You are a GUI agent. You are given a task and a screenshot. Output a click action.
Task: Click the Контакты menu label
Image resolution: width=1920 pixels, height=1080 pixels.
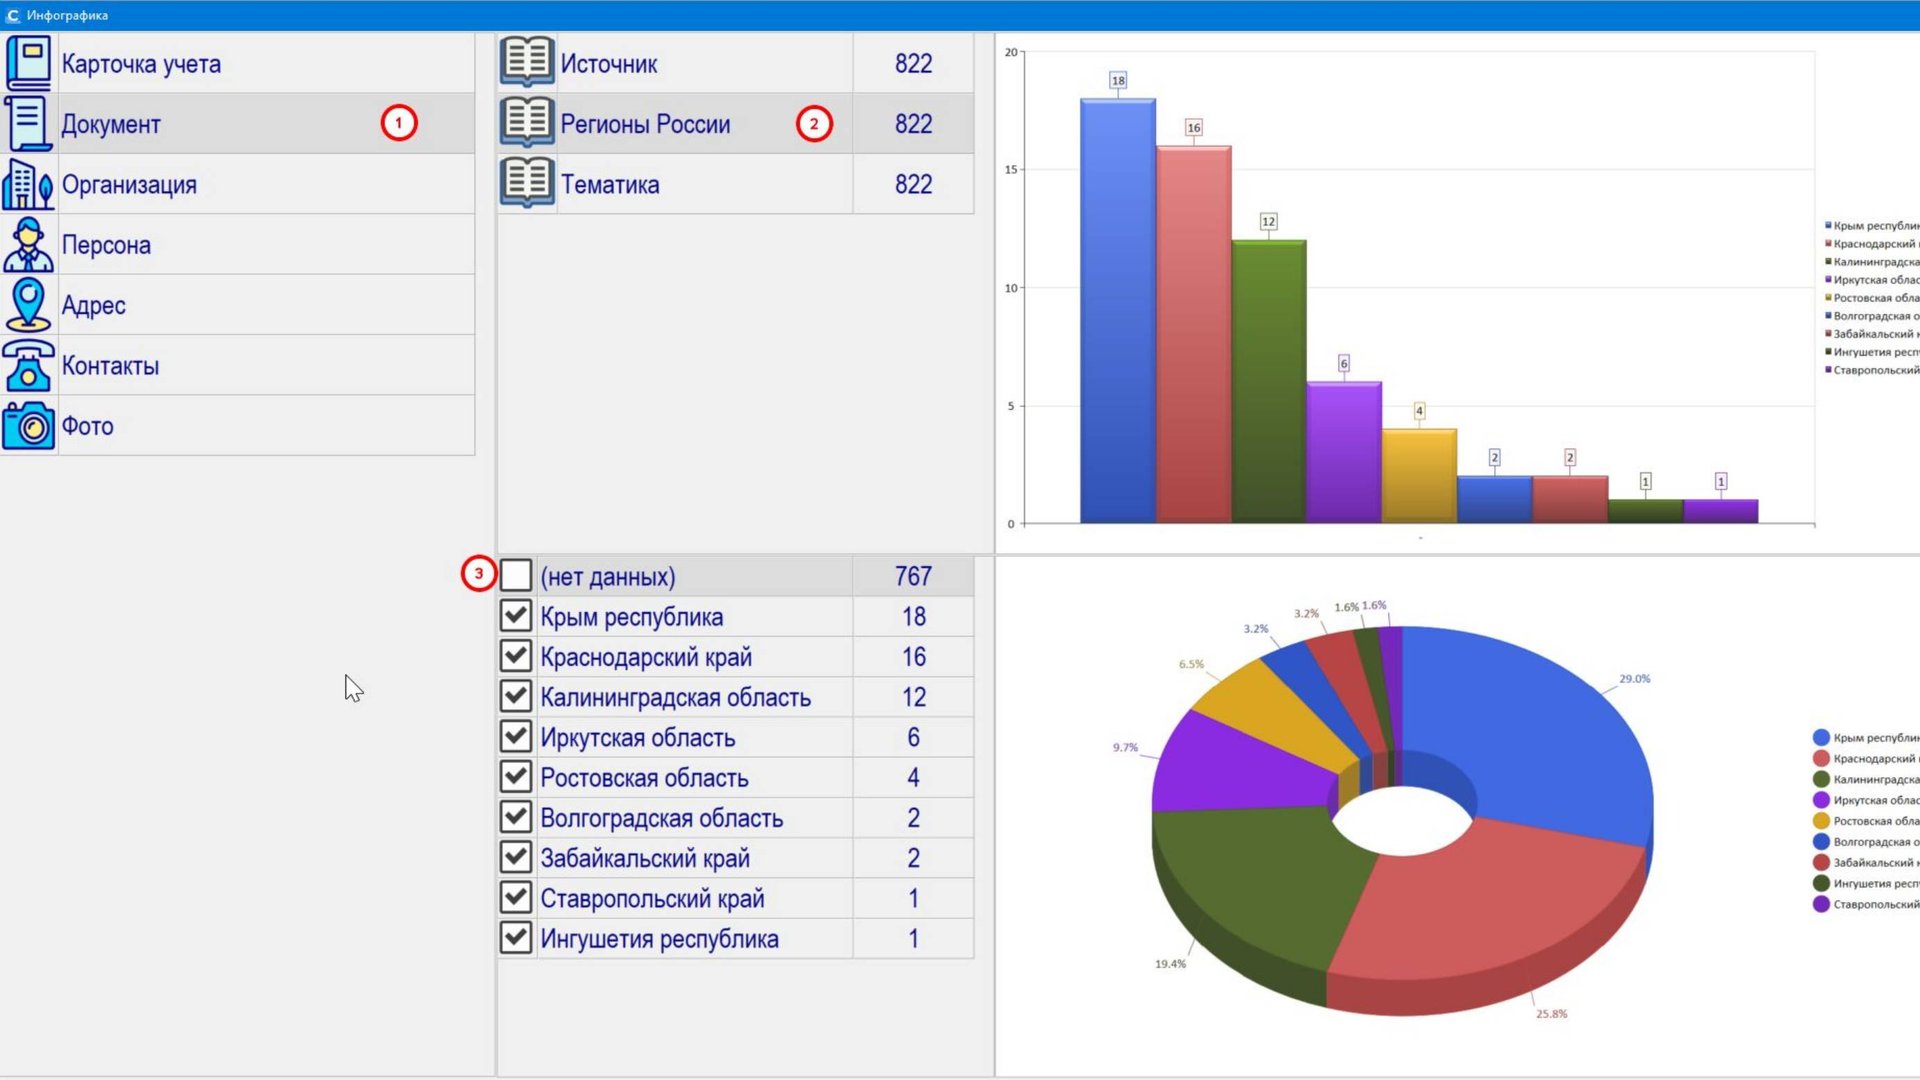point(110,366)
